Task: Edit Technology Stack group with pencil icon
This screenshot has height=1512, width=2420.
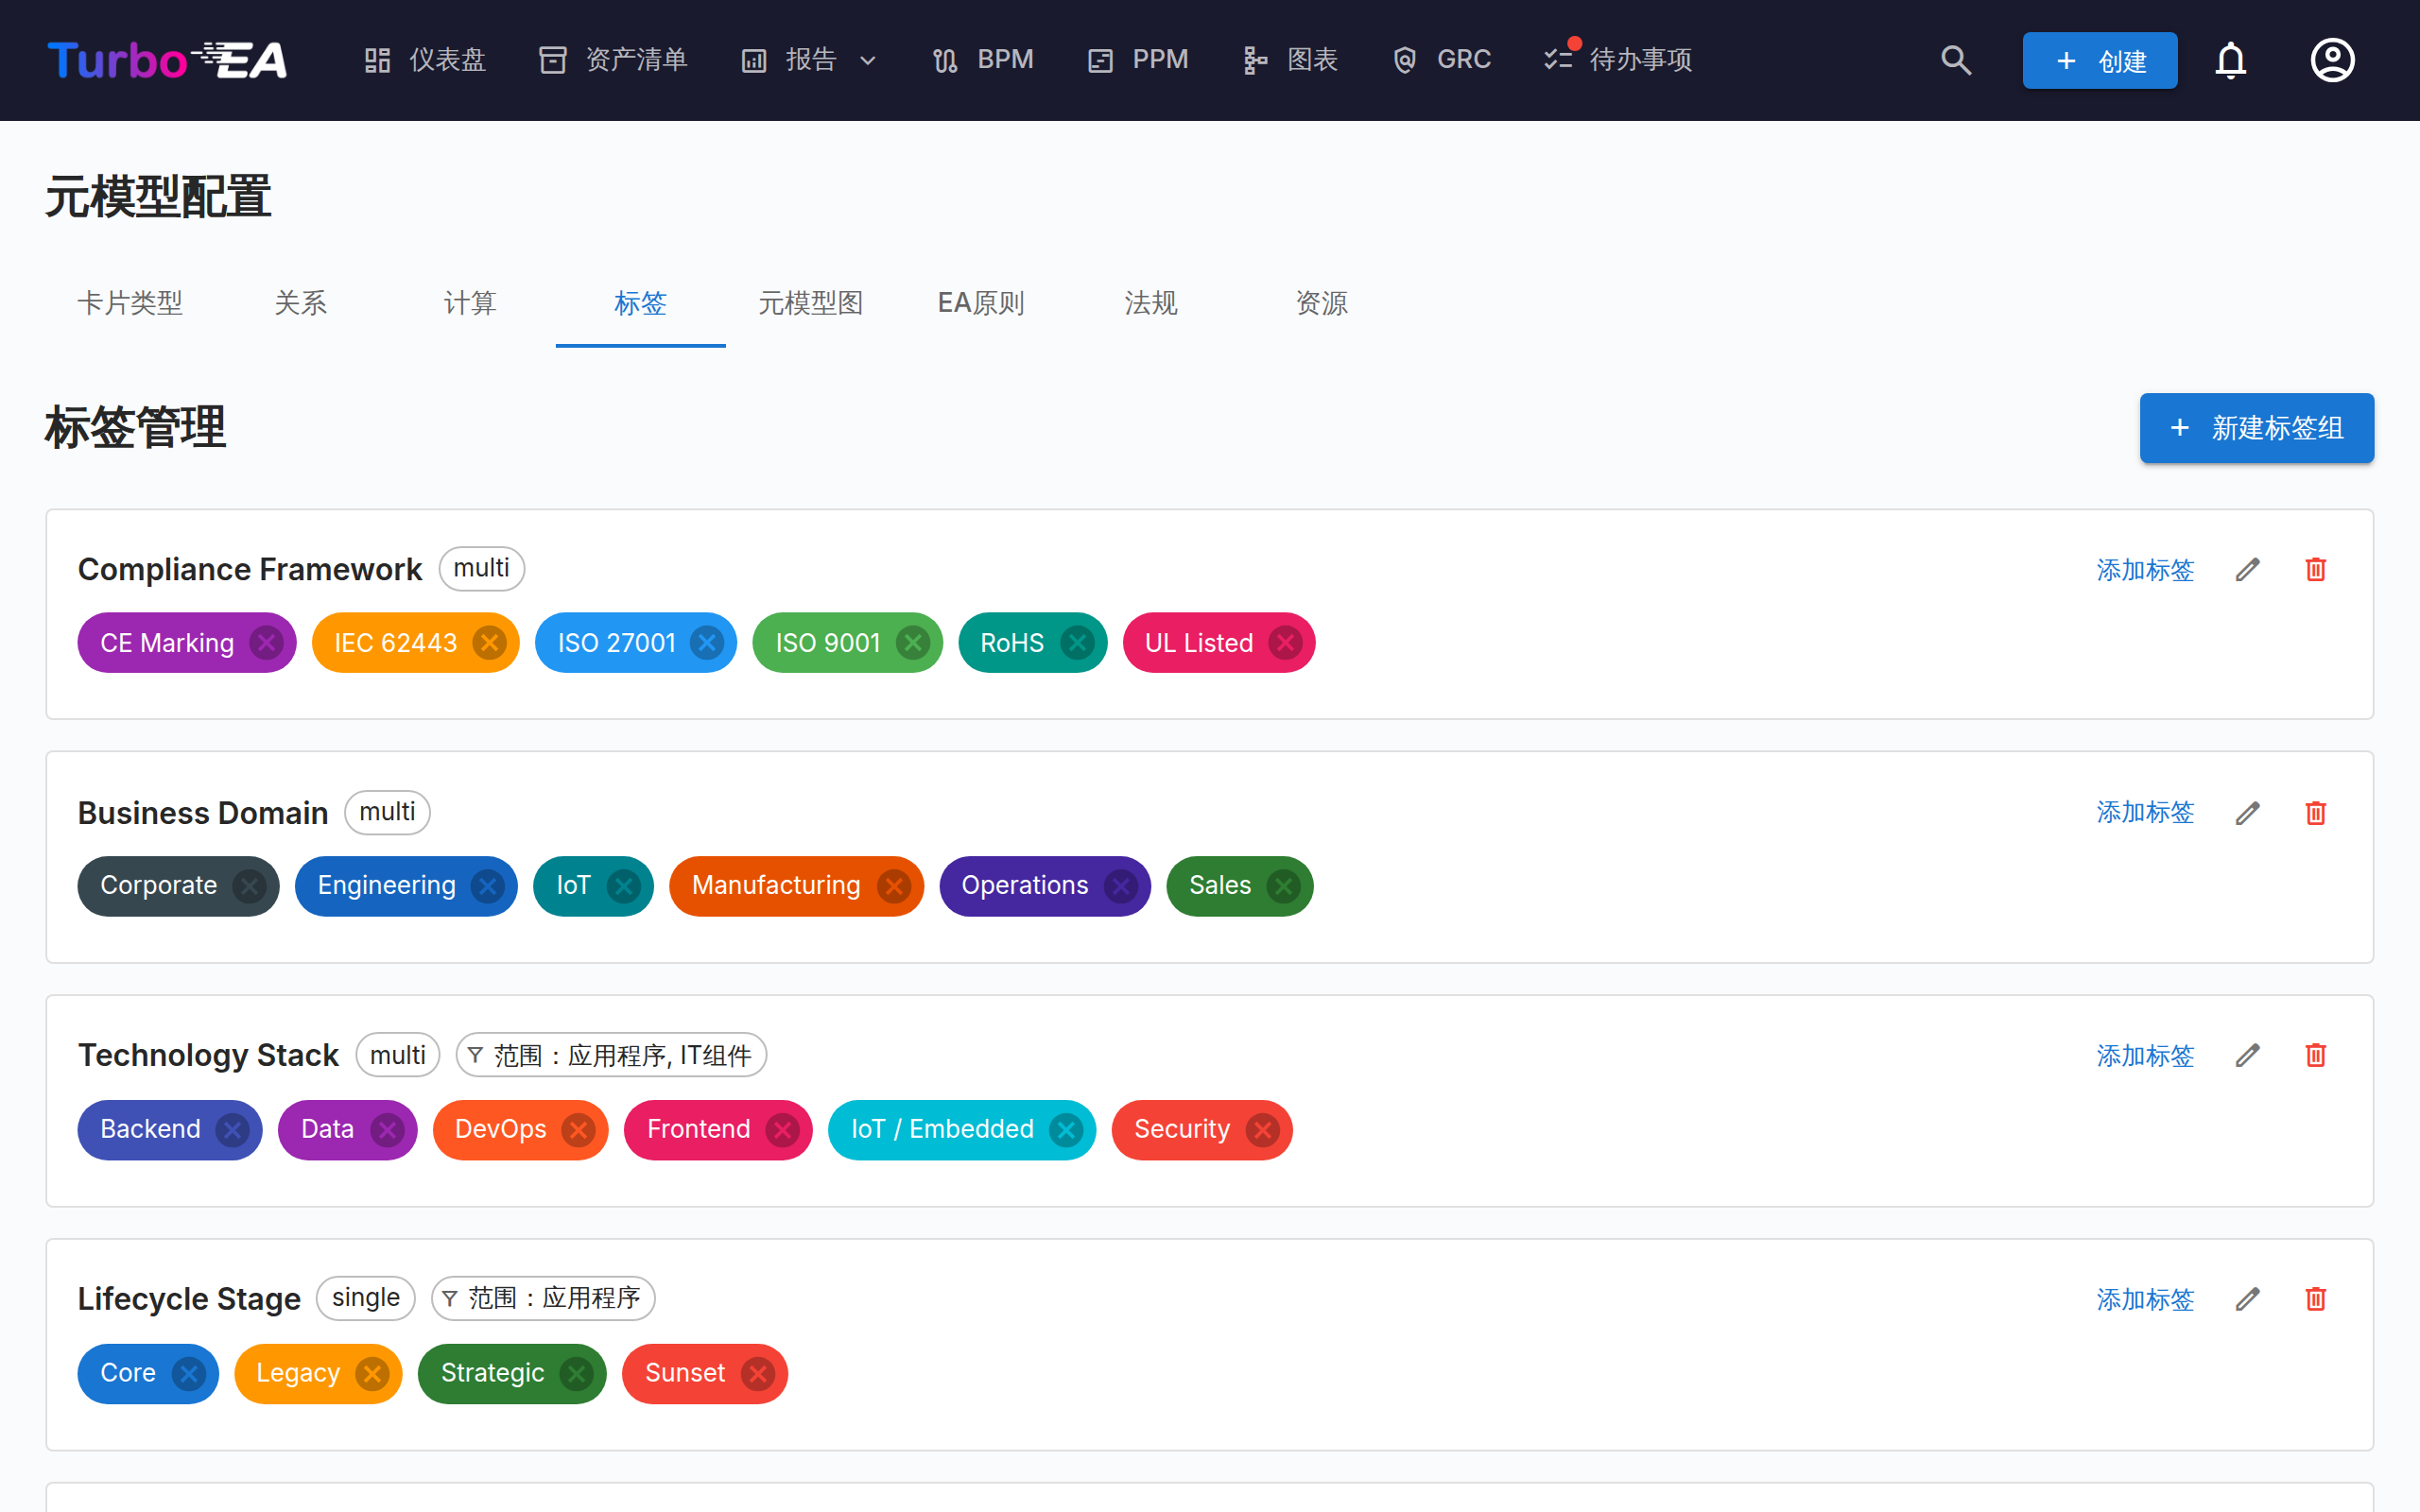Action: point(2248,1055)
